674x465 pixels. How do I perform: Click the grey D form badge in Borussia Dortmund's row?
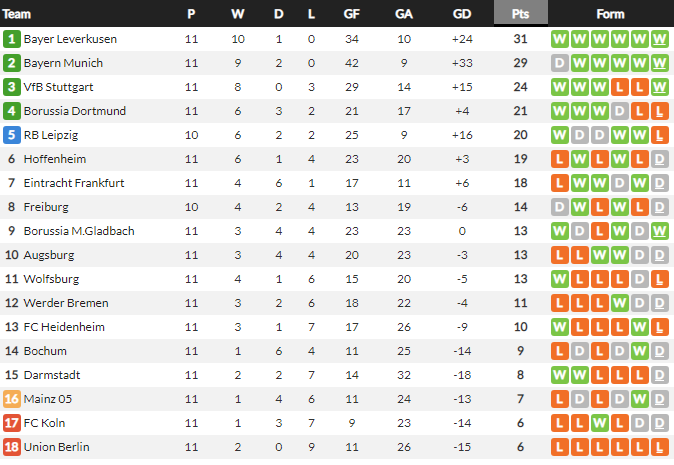point(620,111)
